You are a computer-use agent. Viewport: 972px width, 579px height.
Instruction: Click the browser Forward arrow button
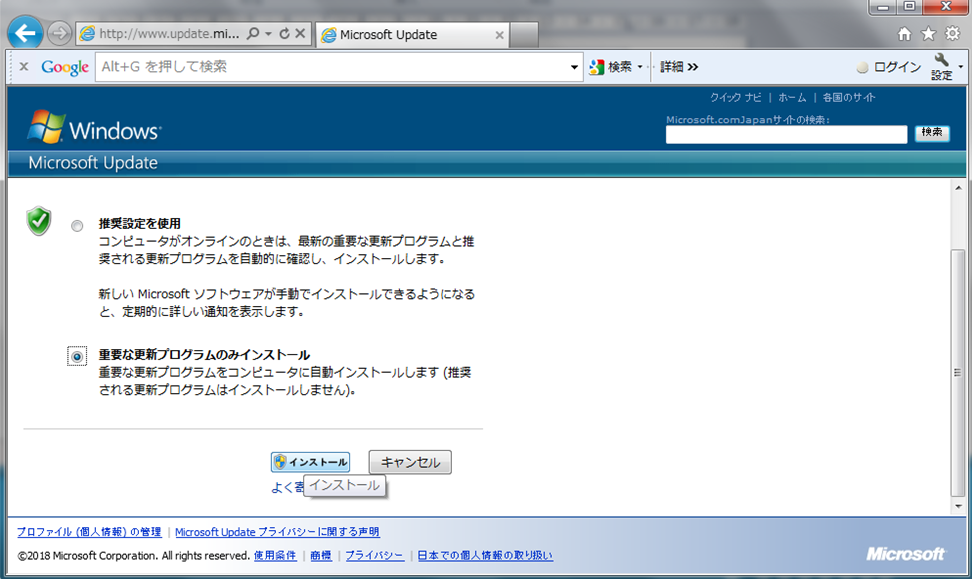(x=60, y=33)
